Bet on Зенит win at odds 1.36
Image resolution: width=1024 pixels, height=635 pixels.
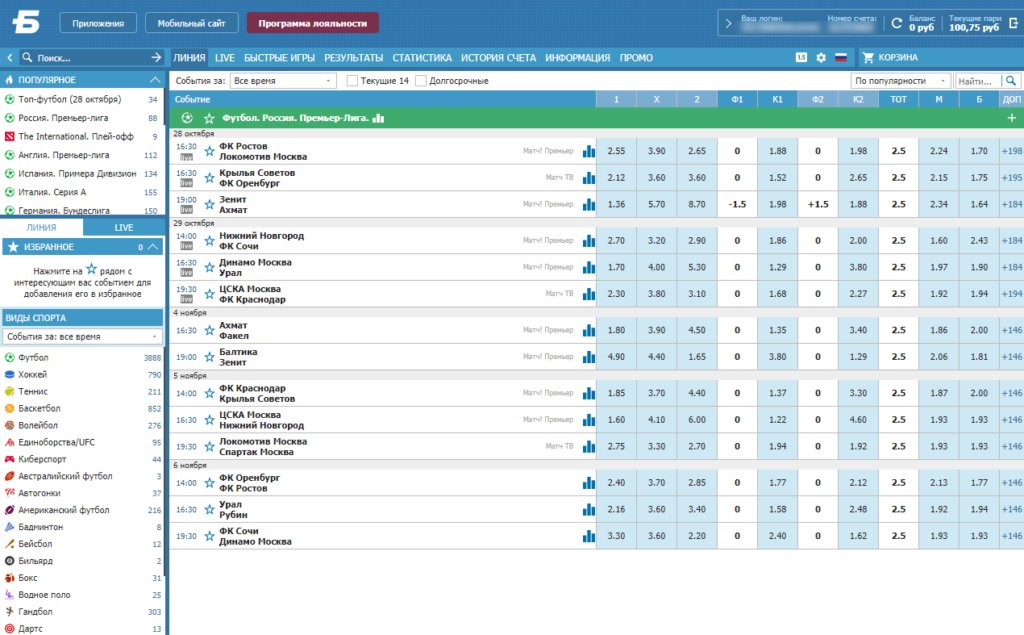click(x=616, y=204)
